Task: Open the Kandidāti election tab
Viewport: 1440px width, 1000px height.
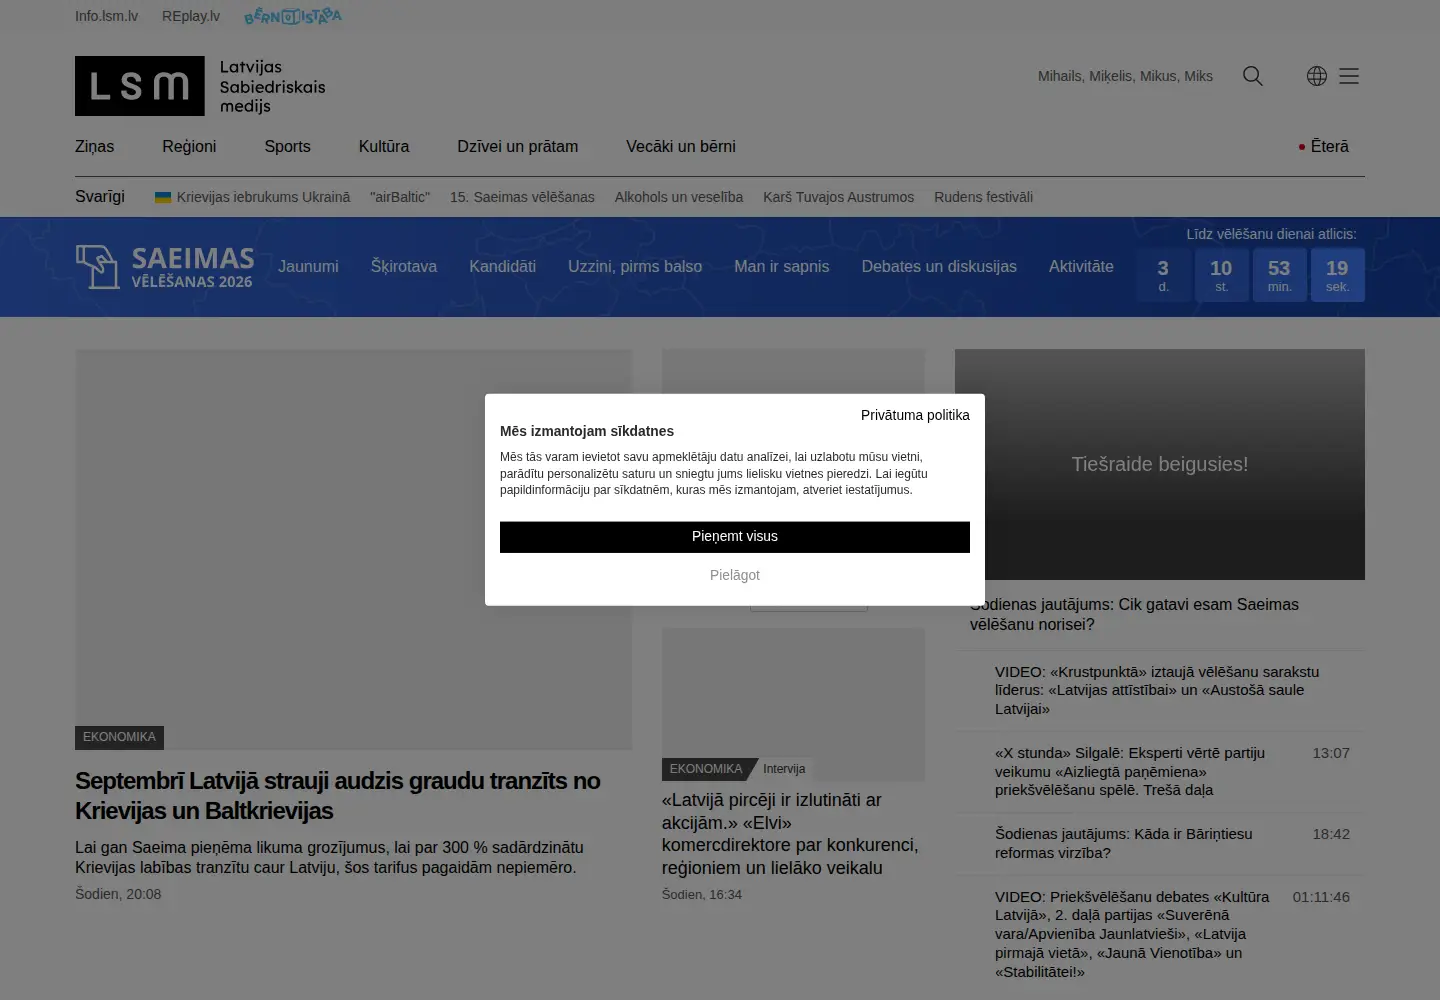Action: coord(503,267)
